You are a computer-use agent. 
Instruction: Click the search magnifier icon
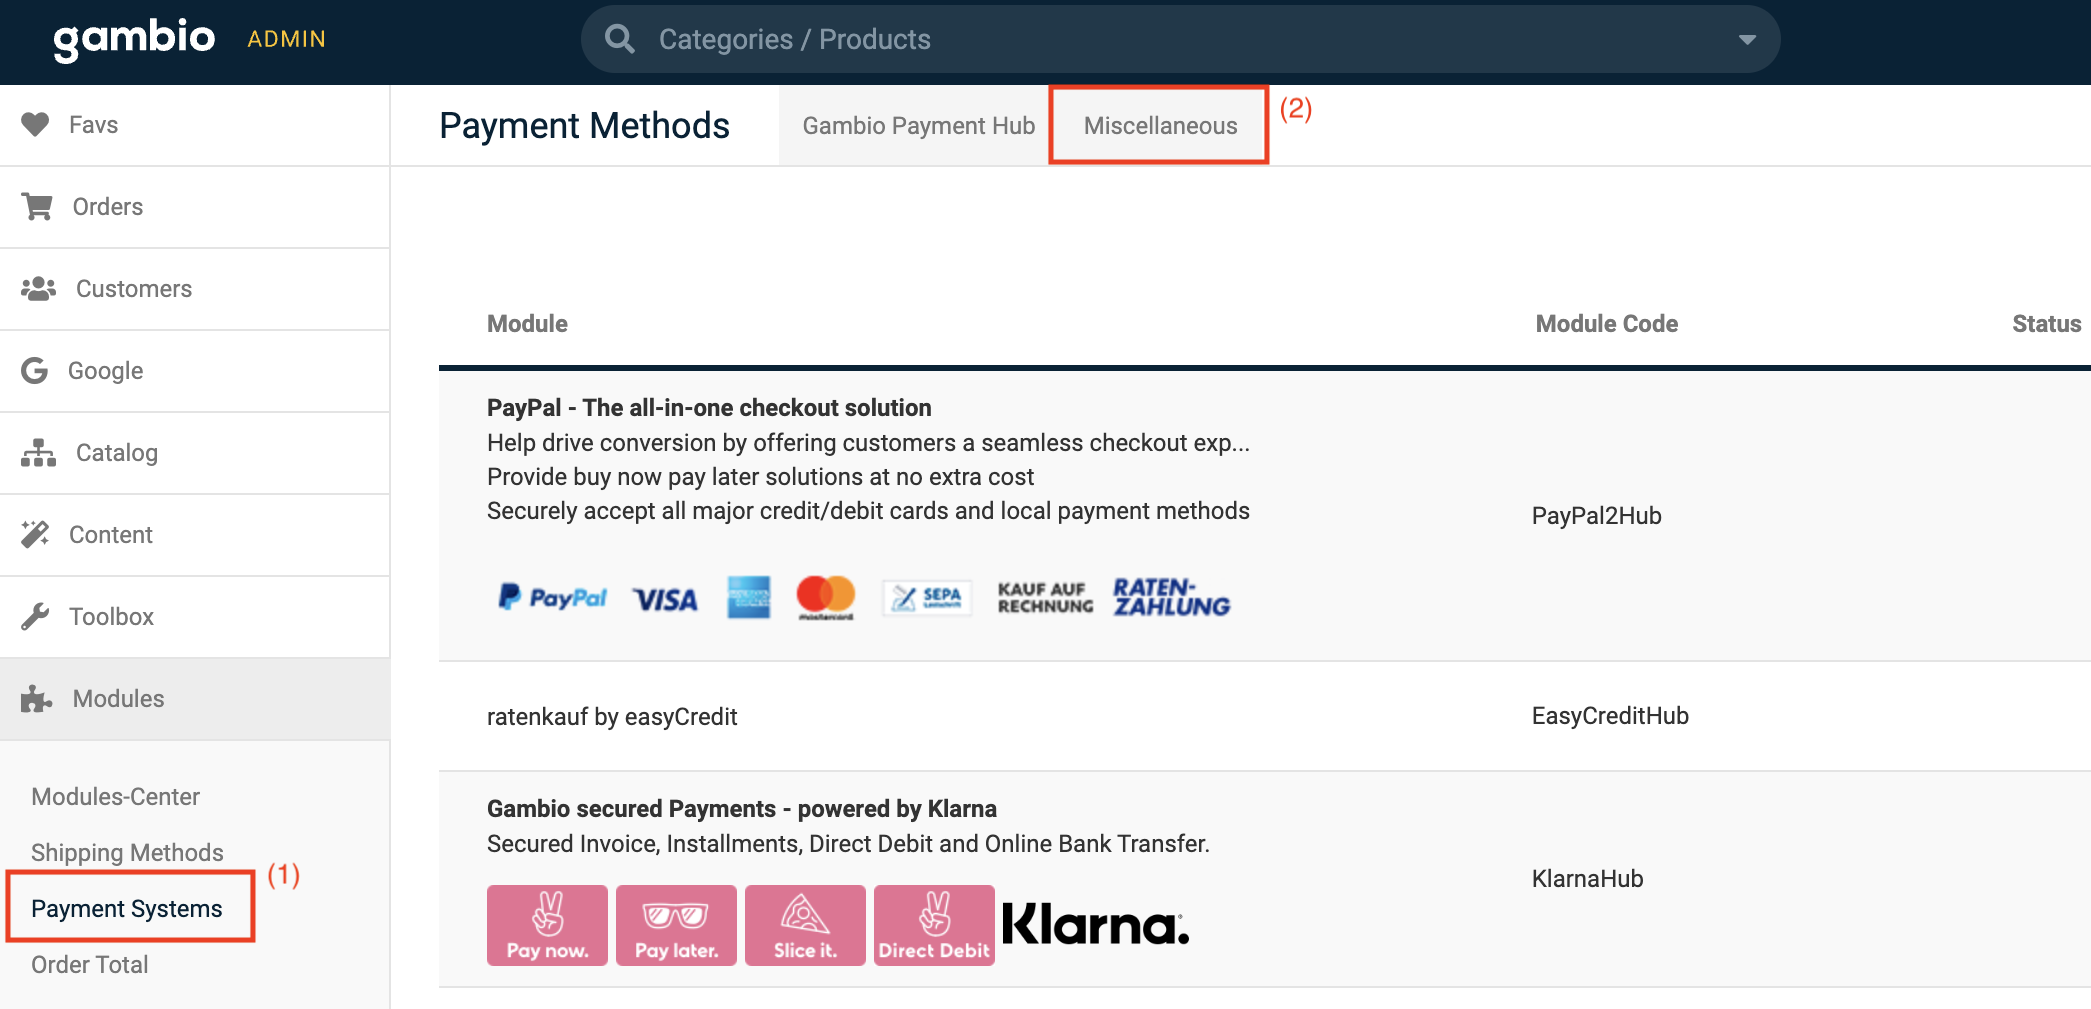tap(619, 39)
